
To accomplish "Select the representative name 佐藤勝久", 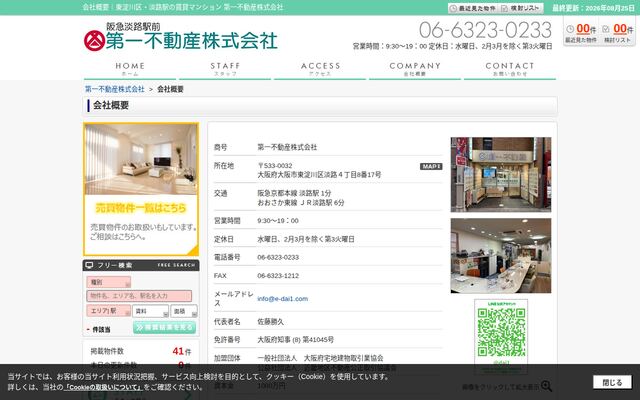I will [271, 322].
